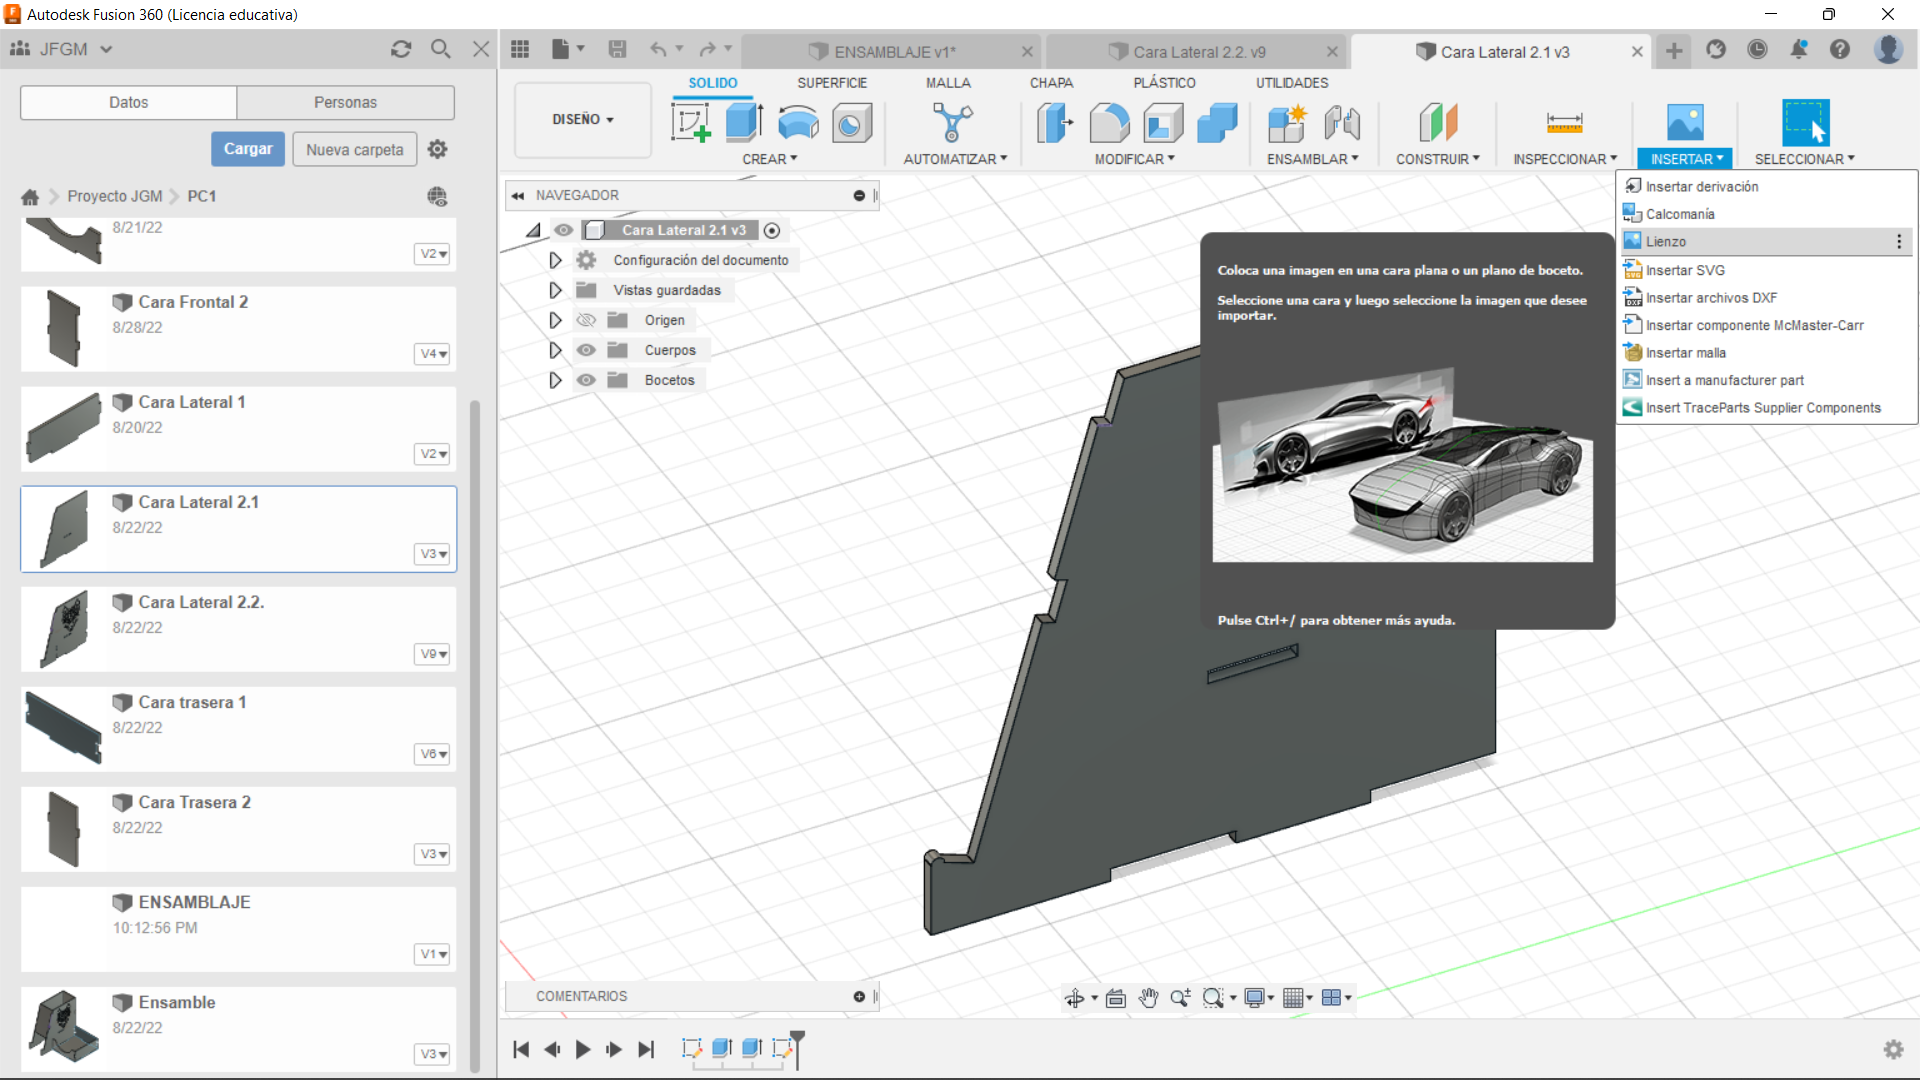Open the data panel search icon

(440, 49)
